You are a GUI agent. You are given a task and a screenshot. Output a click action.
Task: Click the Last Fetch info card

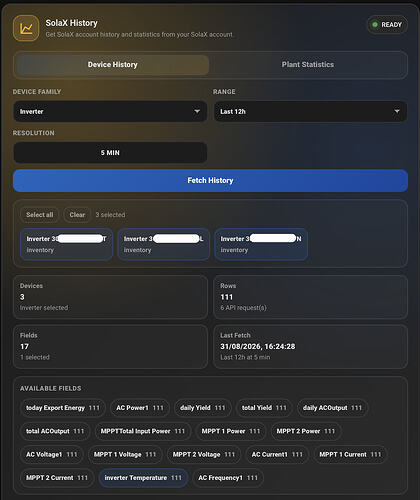pyautogui.click(x=310, y=347)
